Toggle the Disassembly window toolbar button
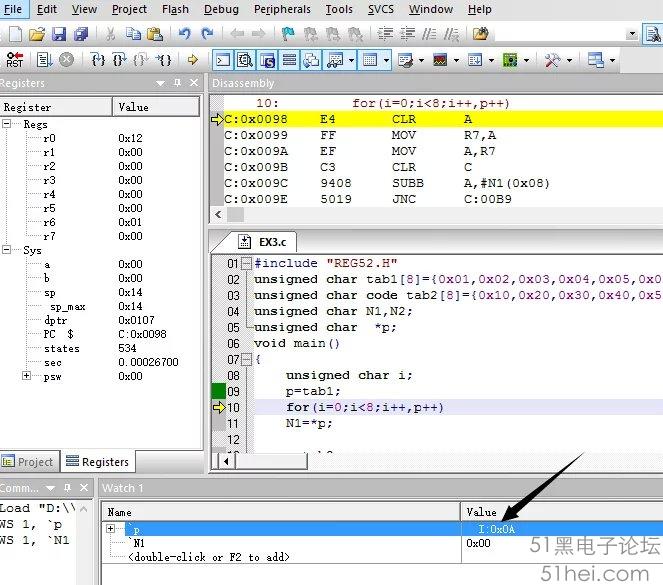This screenshot has height=585, width=663. (x=245, y=60)
